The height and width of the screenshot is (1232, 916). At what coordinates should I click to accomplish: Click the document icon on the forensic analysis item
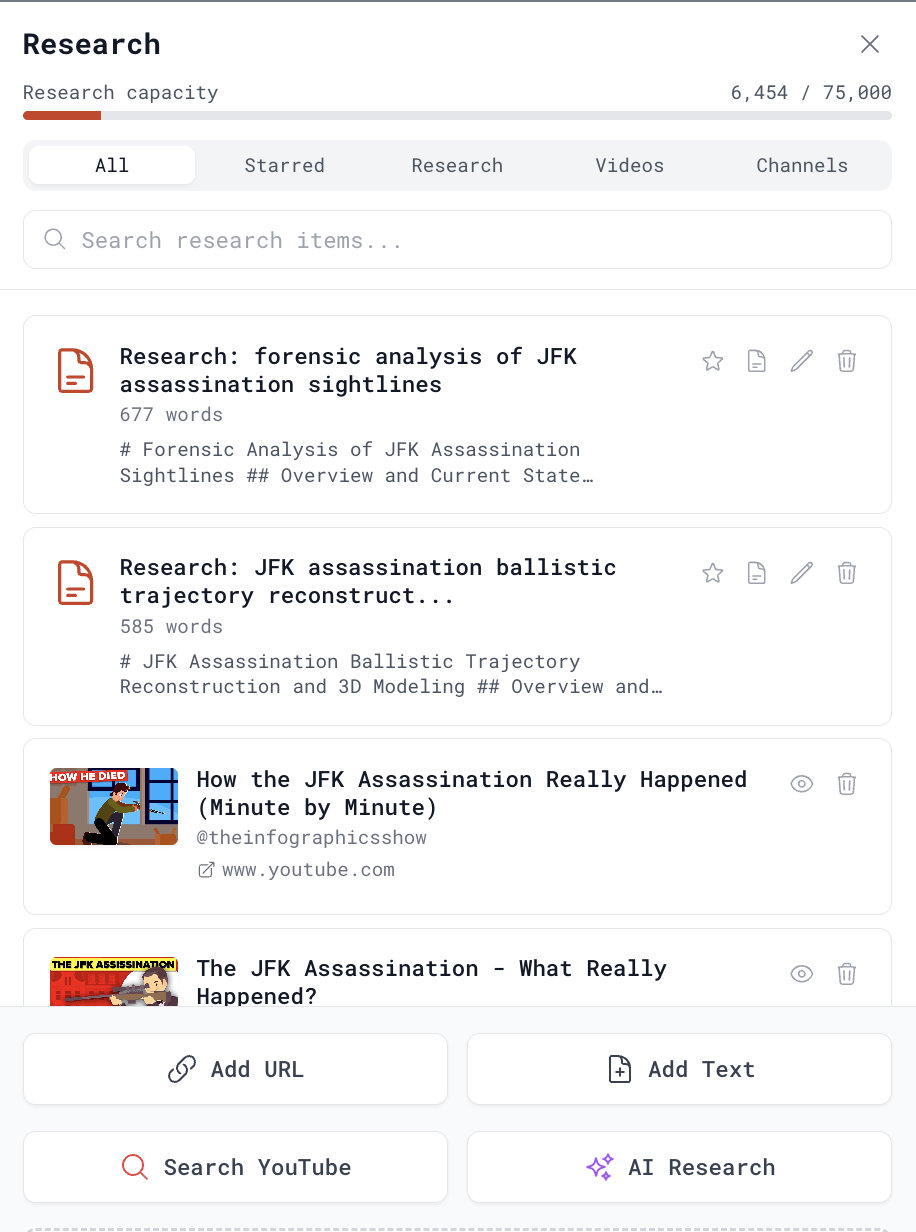[x=756, y=360]
